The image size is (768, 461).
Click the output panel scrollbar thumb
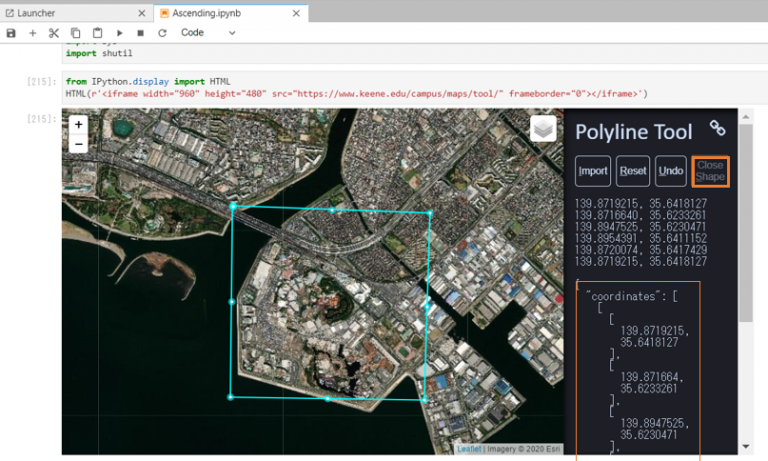point(745,223)
